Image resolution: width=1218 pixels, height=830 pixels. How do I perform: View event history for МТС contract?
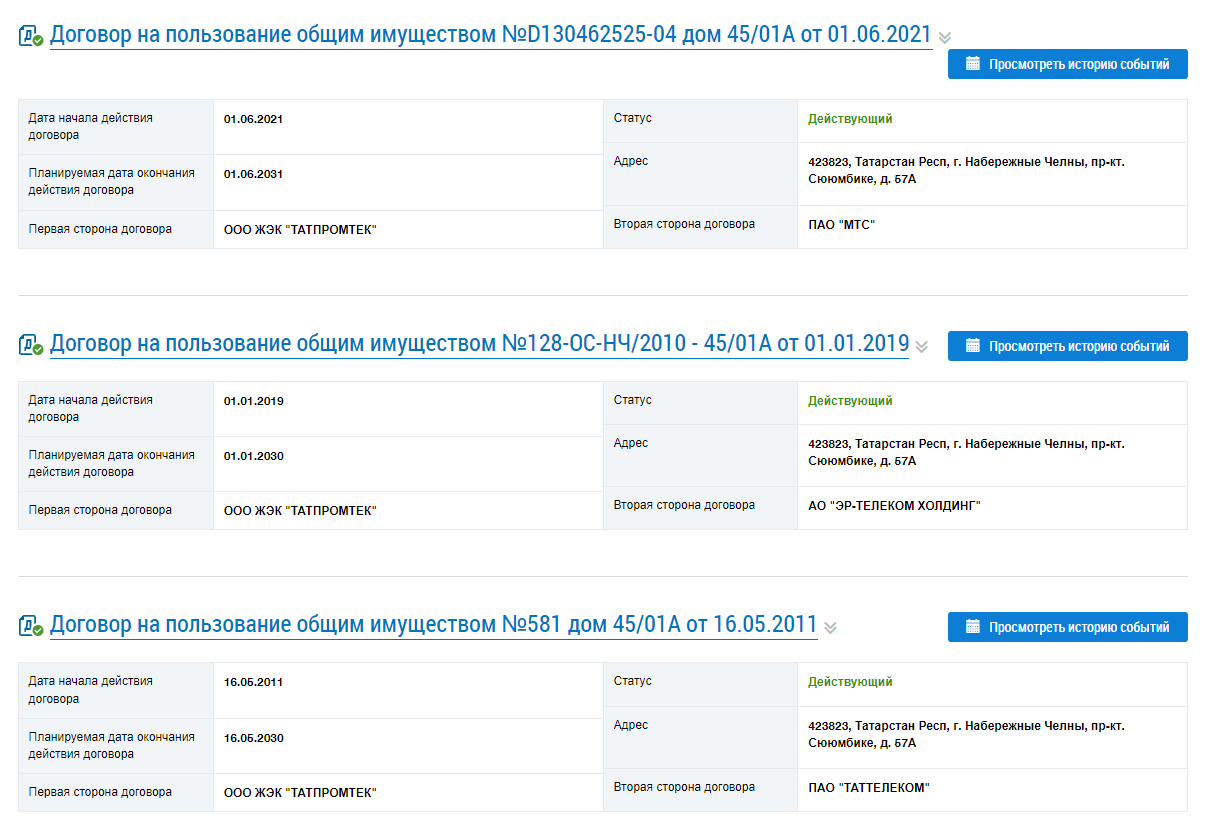[1068, 64]
